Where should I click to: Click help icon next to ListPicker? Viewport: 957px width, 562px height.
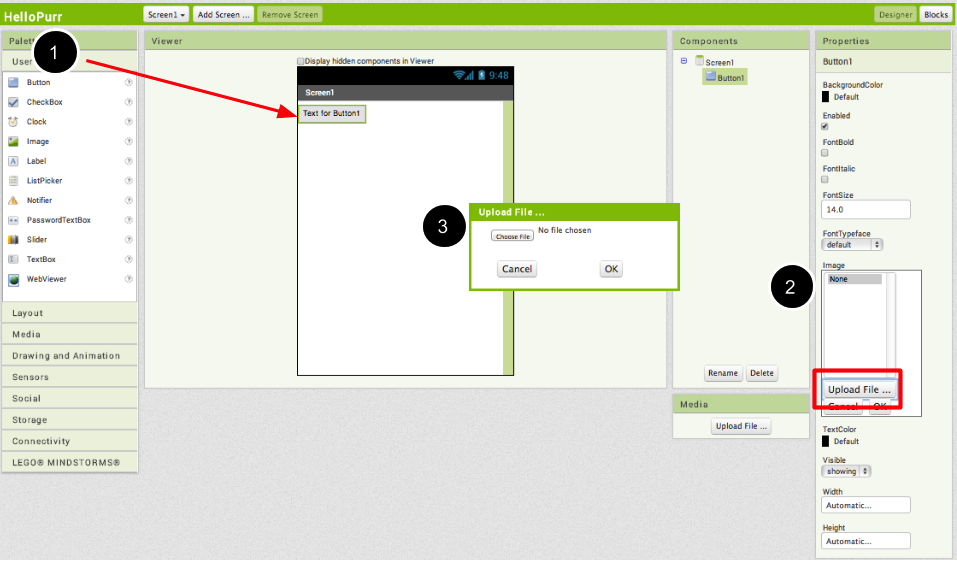pos(128,181)
